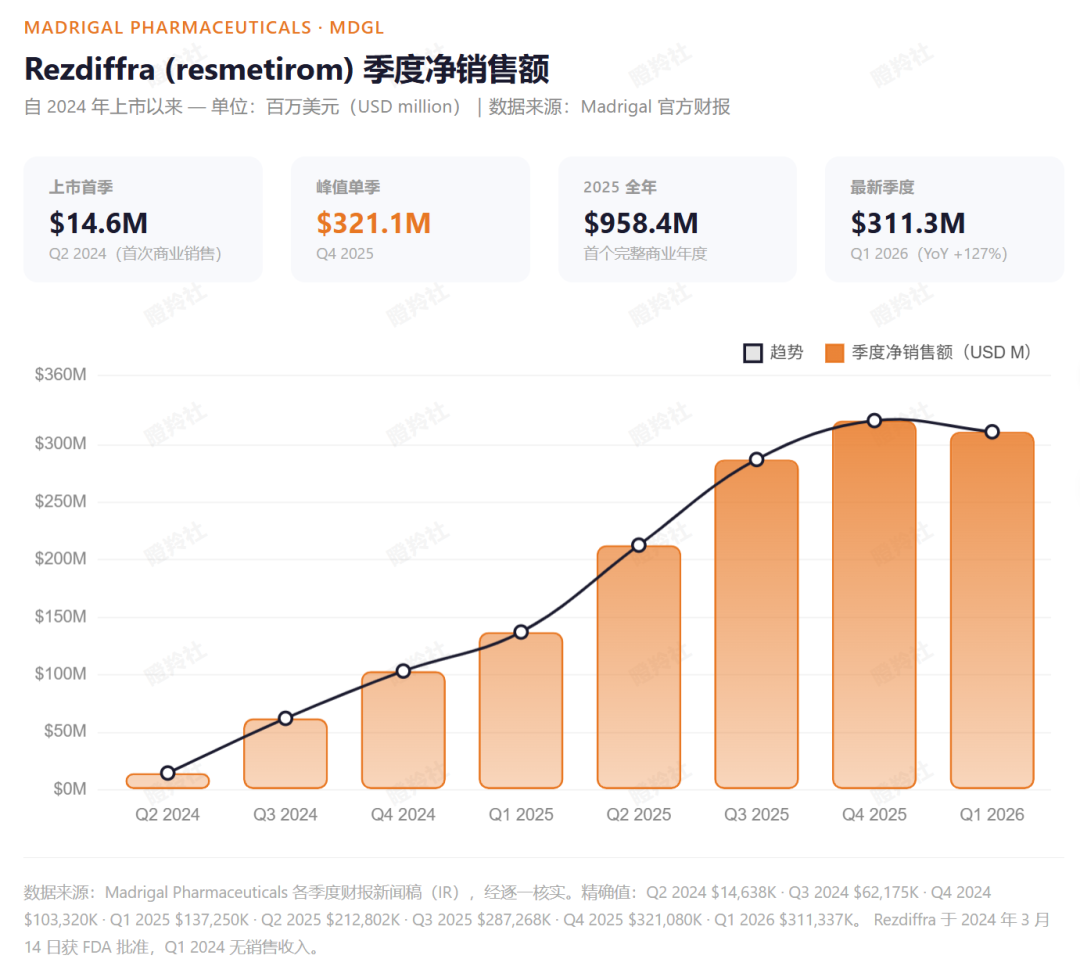Toggle the 趋势 legend swatch

coord(753,353)
